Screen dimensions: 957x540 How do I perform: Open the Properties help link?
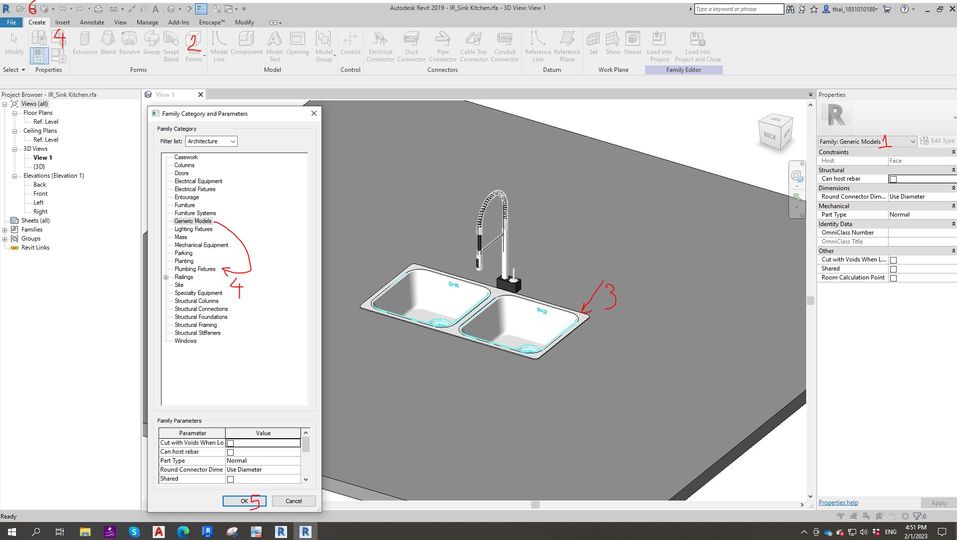[838, 502]
